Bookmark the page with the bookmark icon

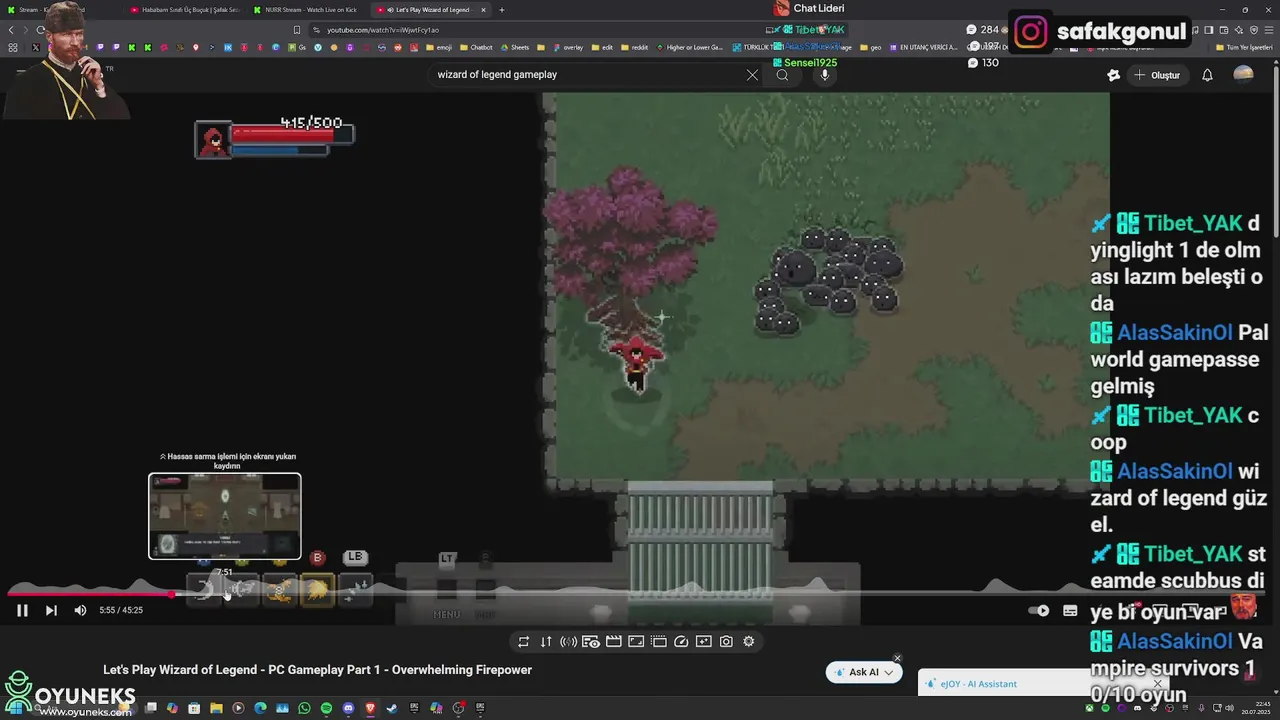pyautogui.click(x=297, y=30)
